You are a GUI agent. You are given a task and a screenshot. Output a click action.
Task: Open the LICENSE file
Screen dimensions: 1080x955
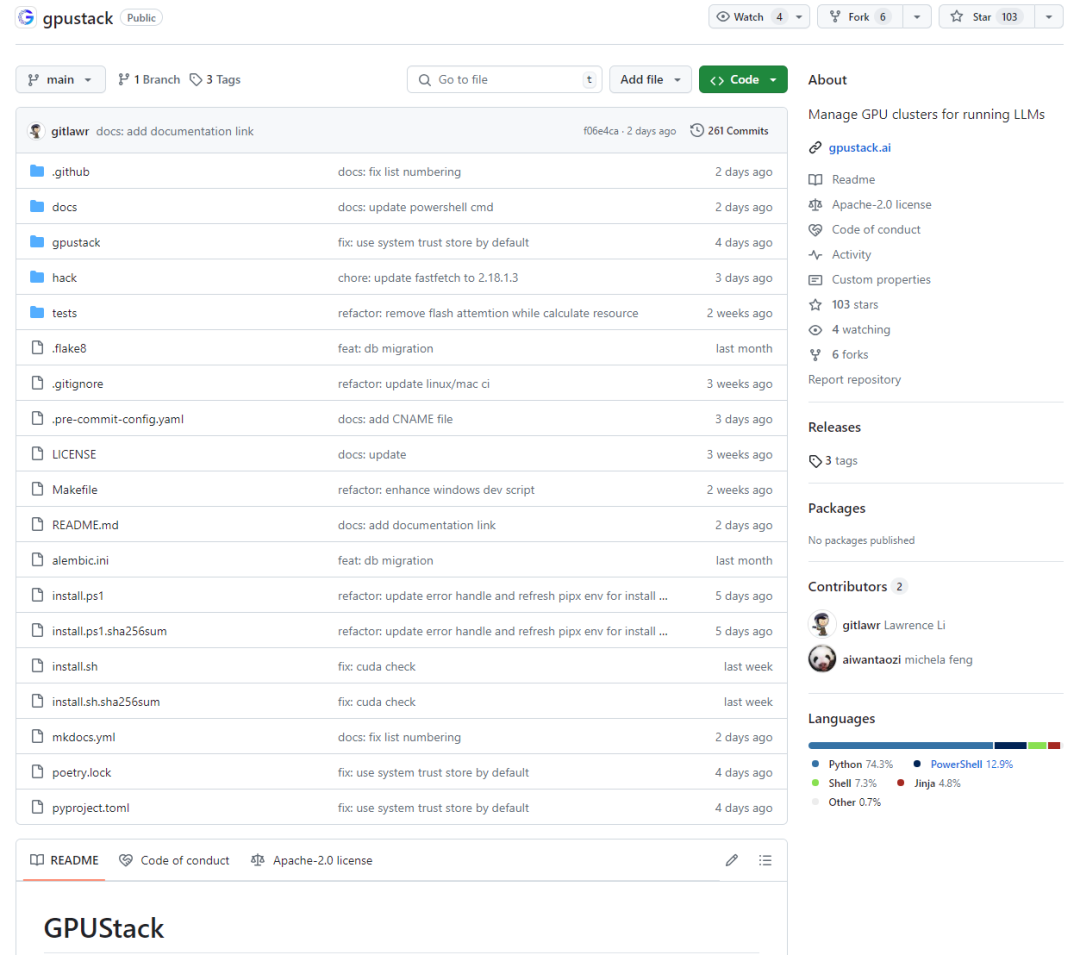pos(74,454)
